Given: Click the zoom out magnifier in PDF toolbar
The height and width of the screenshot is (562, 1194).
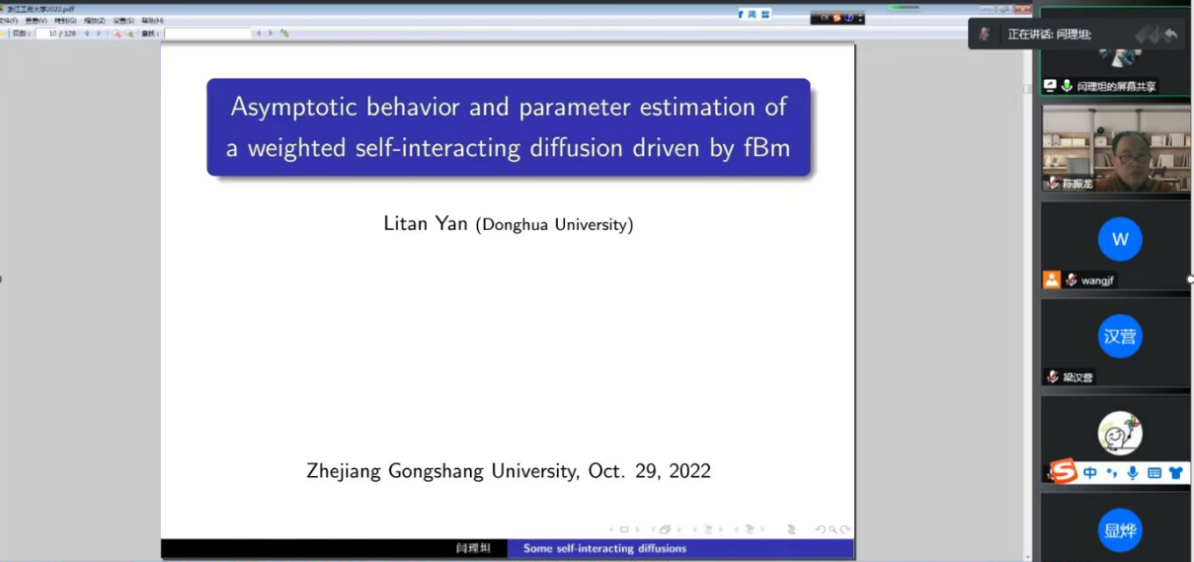Looking at the screenshot, I should pyautogui.click(x=116, y=33).
